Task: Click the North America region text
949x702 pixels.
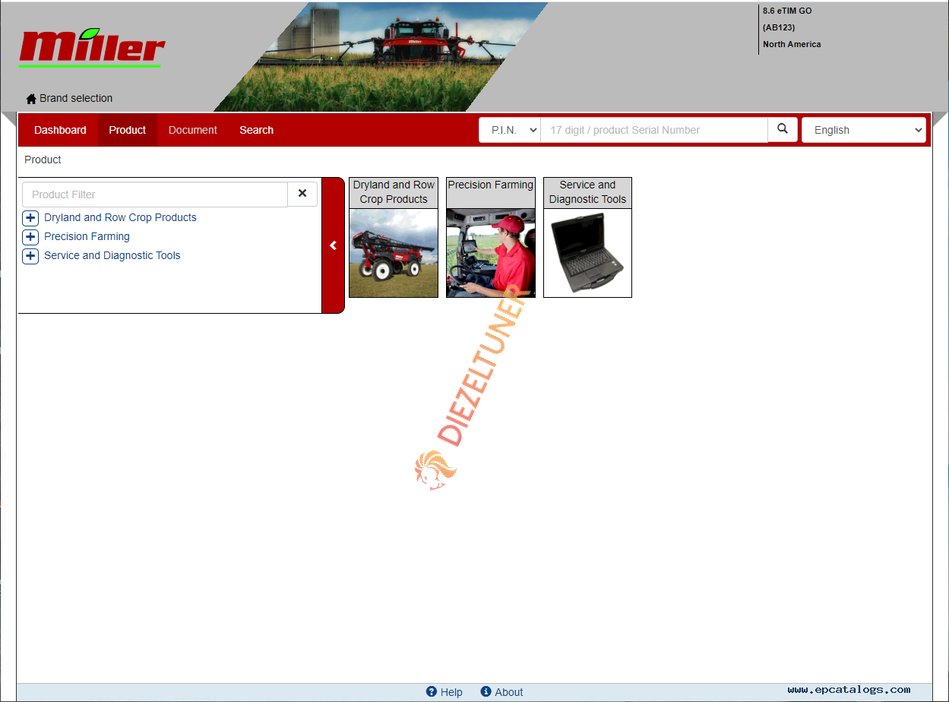Action: pyautogui.click(x=792, y=44)
